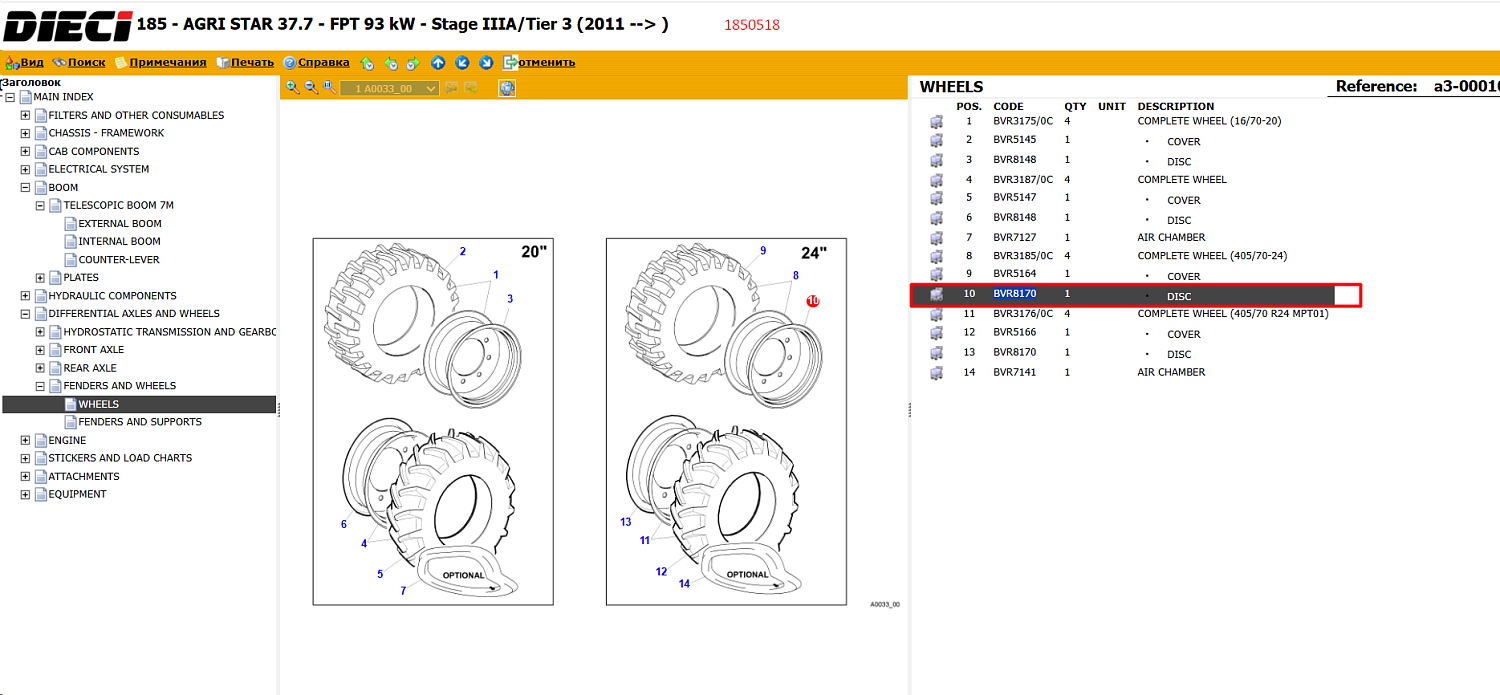Collapse the BOOM tree node
The width and height of the screenshot is (1500, 695).
click(26, 187)
